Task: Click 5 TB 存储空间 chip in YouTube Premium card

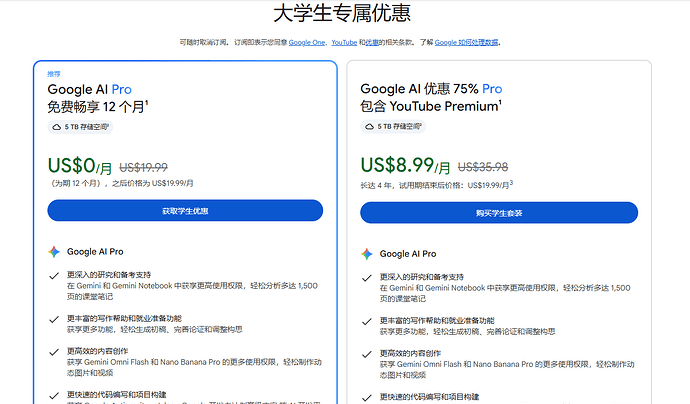Action: pos(393,127)
